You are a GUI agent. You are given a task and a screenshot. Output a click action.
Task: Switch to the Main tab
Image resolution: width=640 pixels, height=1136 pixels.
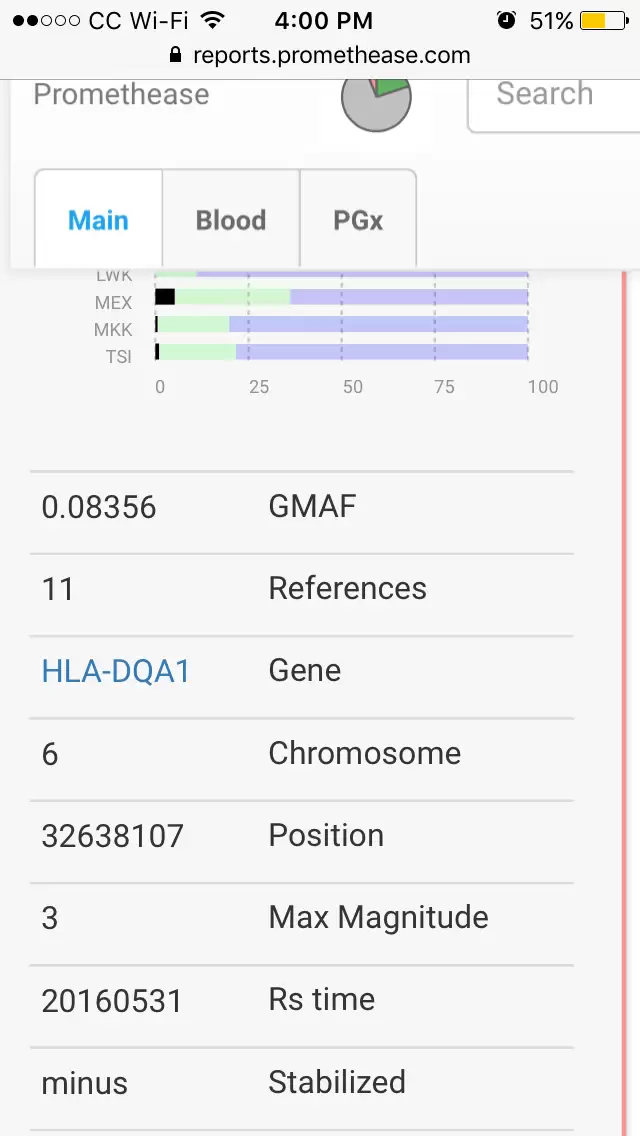pos(98,220)
